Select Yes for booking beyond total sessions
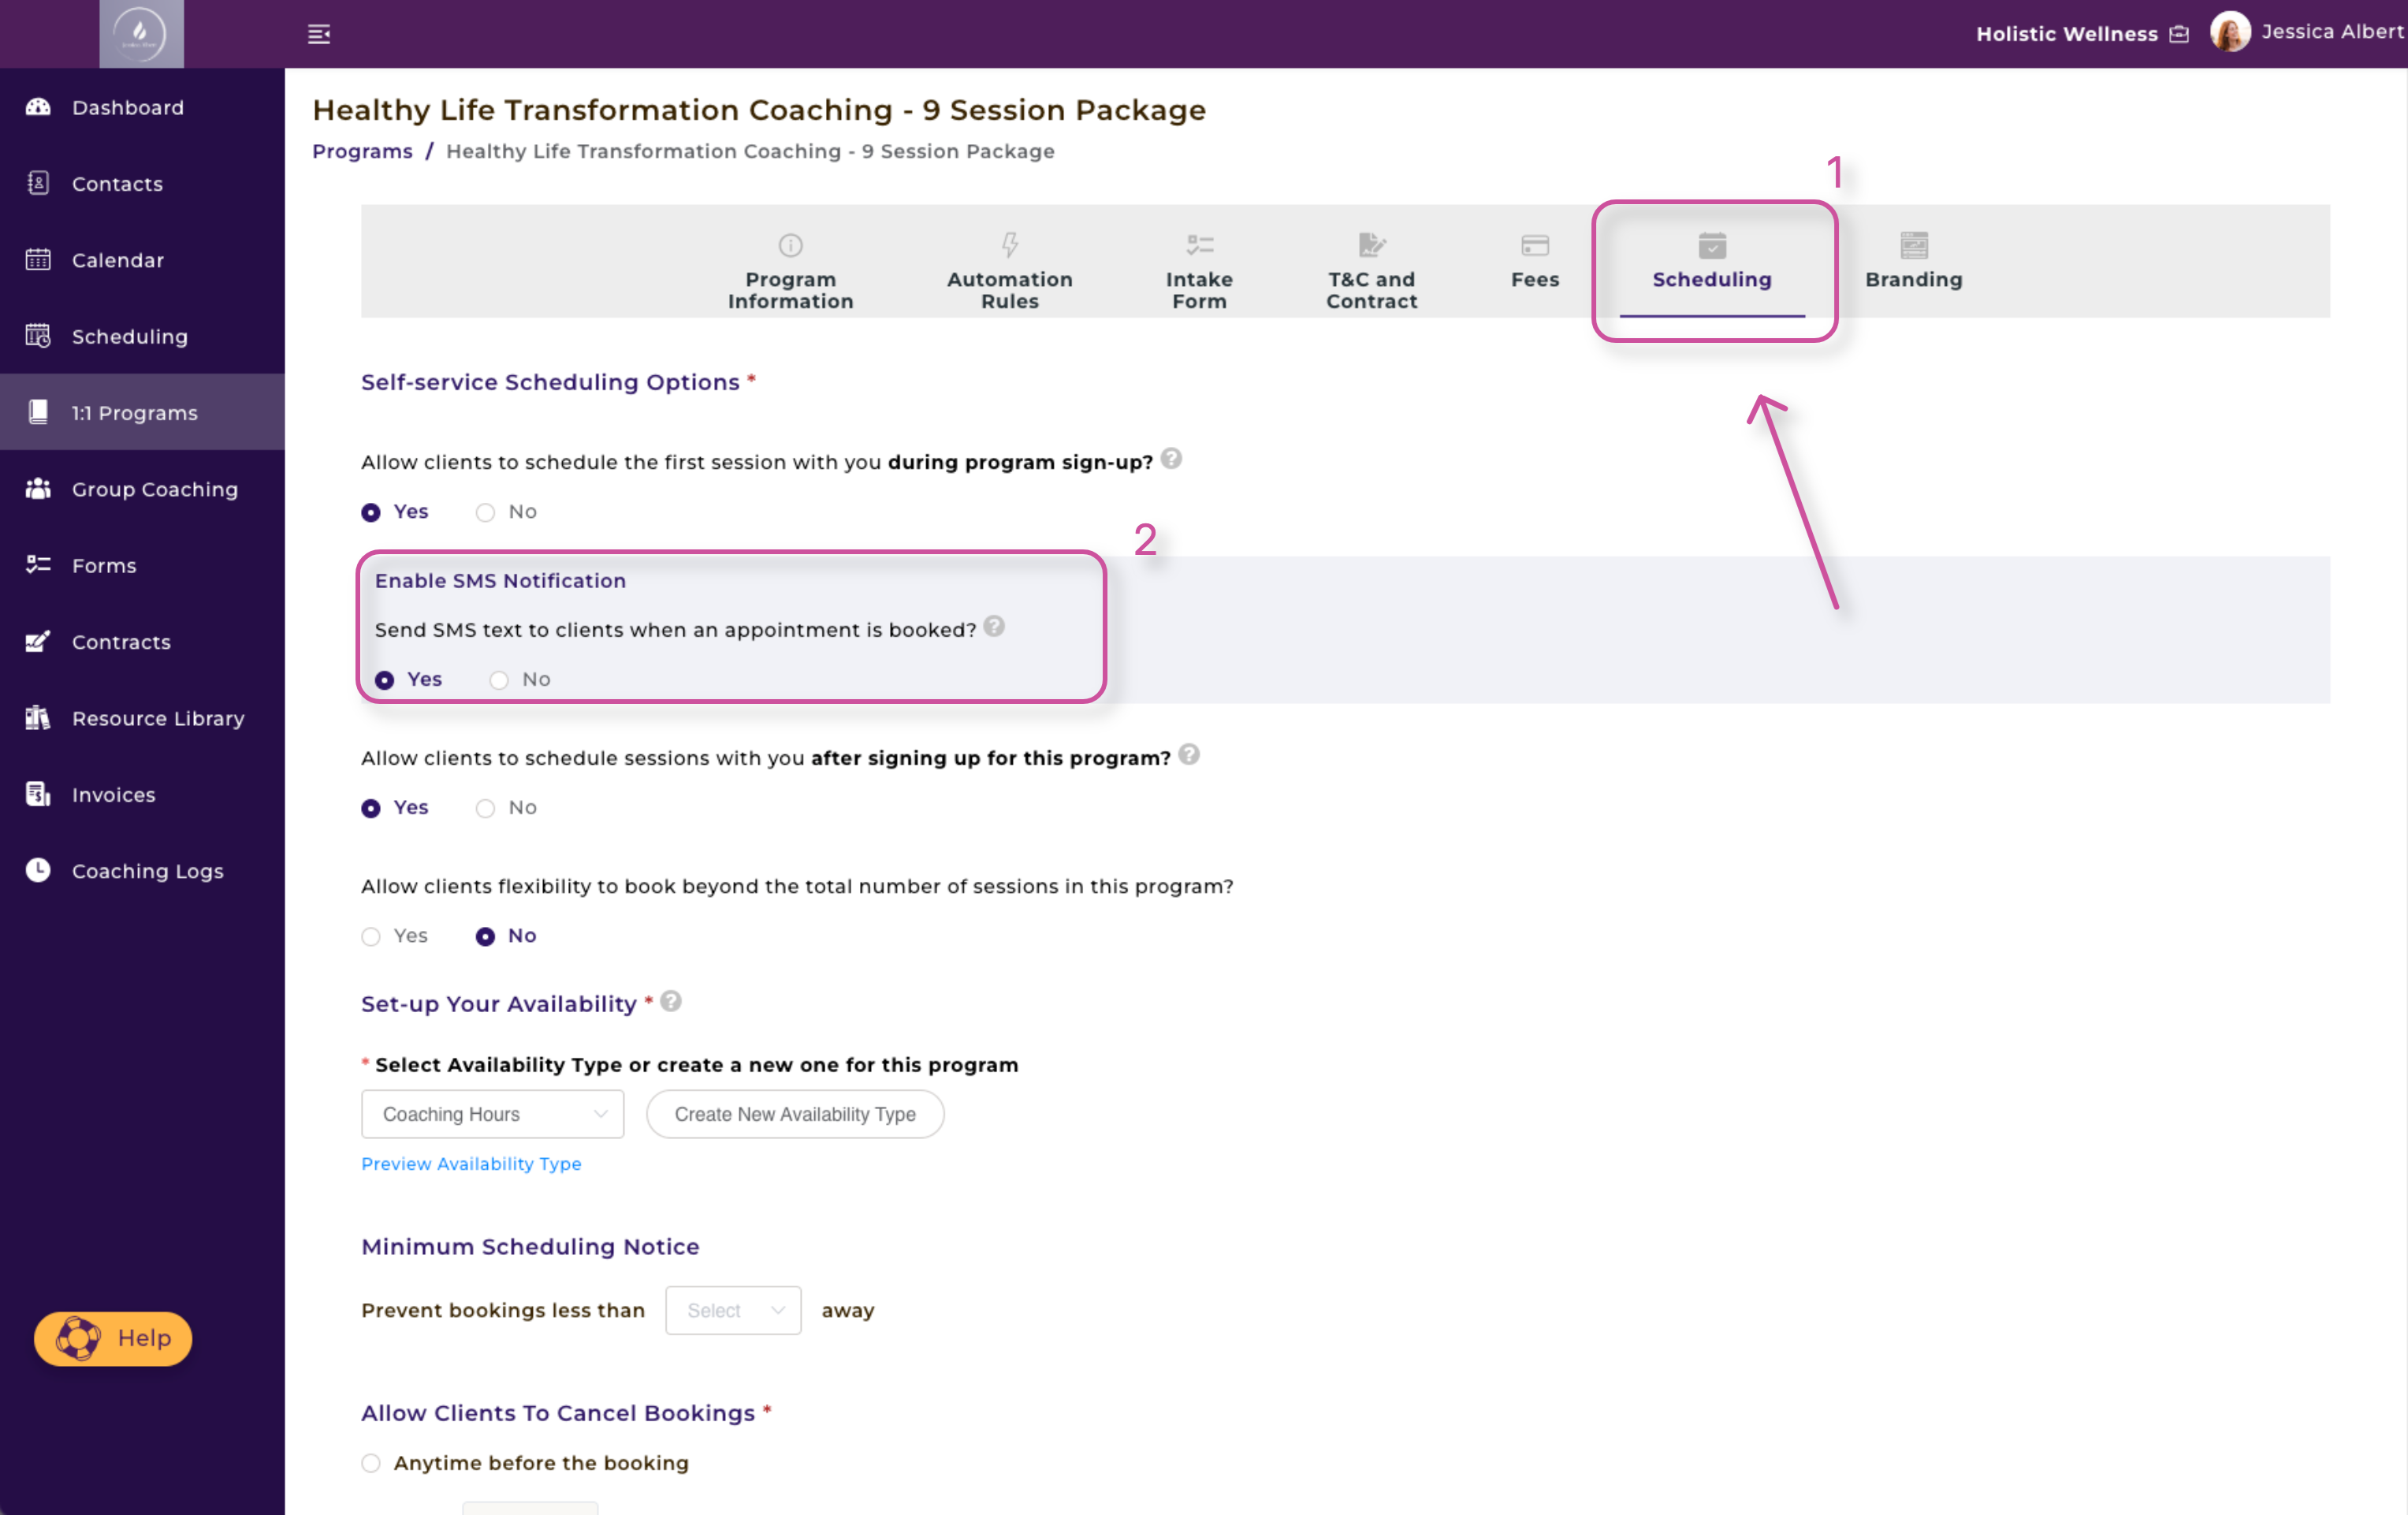2408x1515 pixels. pos(371,936)
